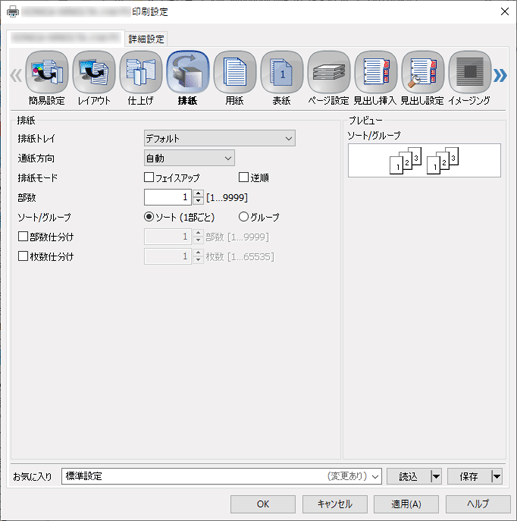Click the 適用(A) apply button
Screen dimensions: 517x521
[406, 504]
